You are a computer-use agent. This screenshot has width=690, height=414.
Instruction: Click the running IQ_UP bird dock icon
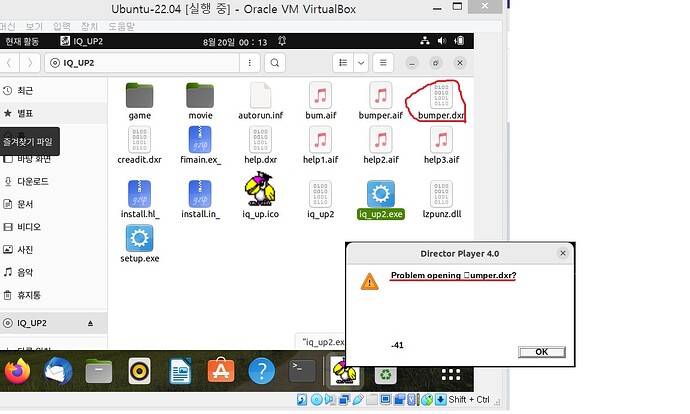[x=345, y=372]
